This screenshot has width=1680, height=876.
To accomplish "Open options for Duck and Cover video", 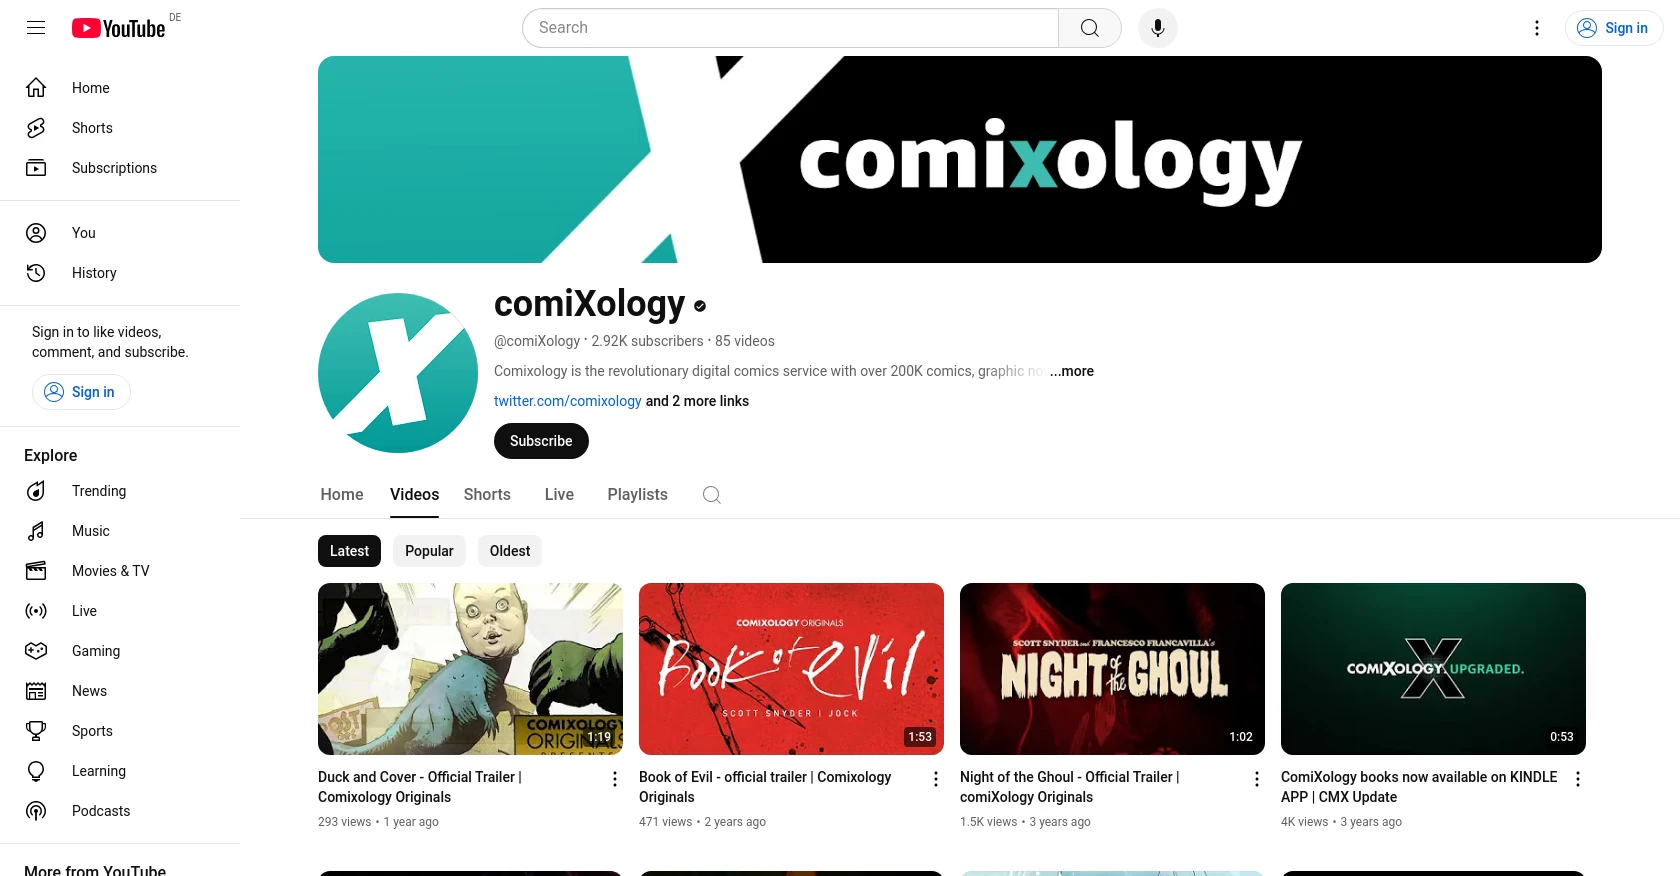I will 615,779.
